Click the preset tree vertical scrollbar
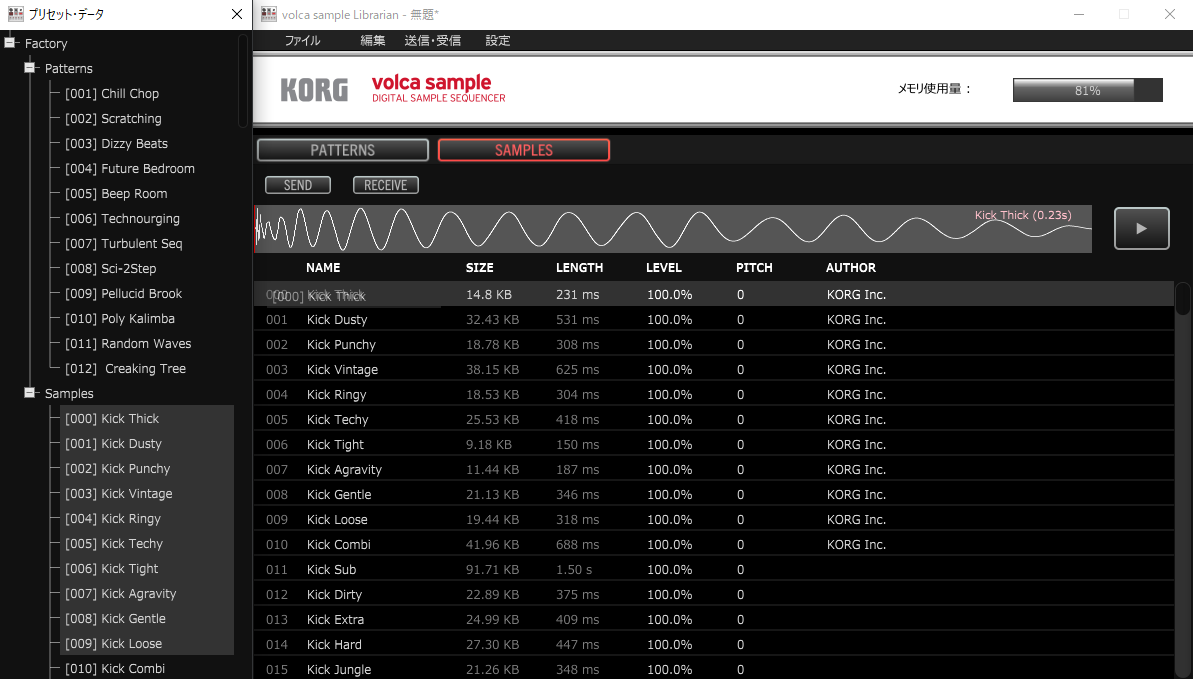The height and width of the screenshot is (679, 1193). tap(243, 81)
